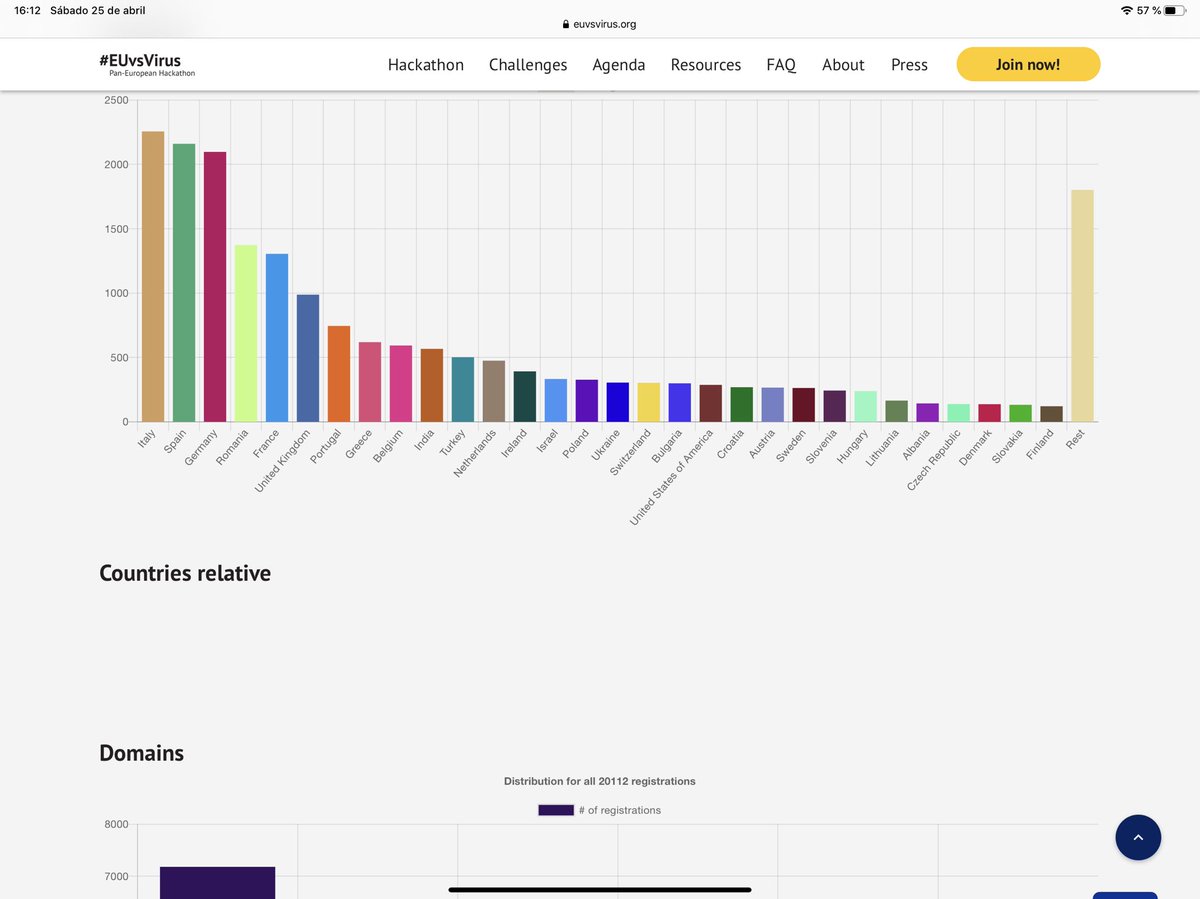The width and height of the screenshot is (1200, 899).
Task: Tap the euvsvirus.org address bar
Action: pyautogui.click(x=600, y=24)
